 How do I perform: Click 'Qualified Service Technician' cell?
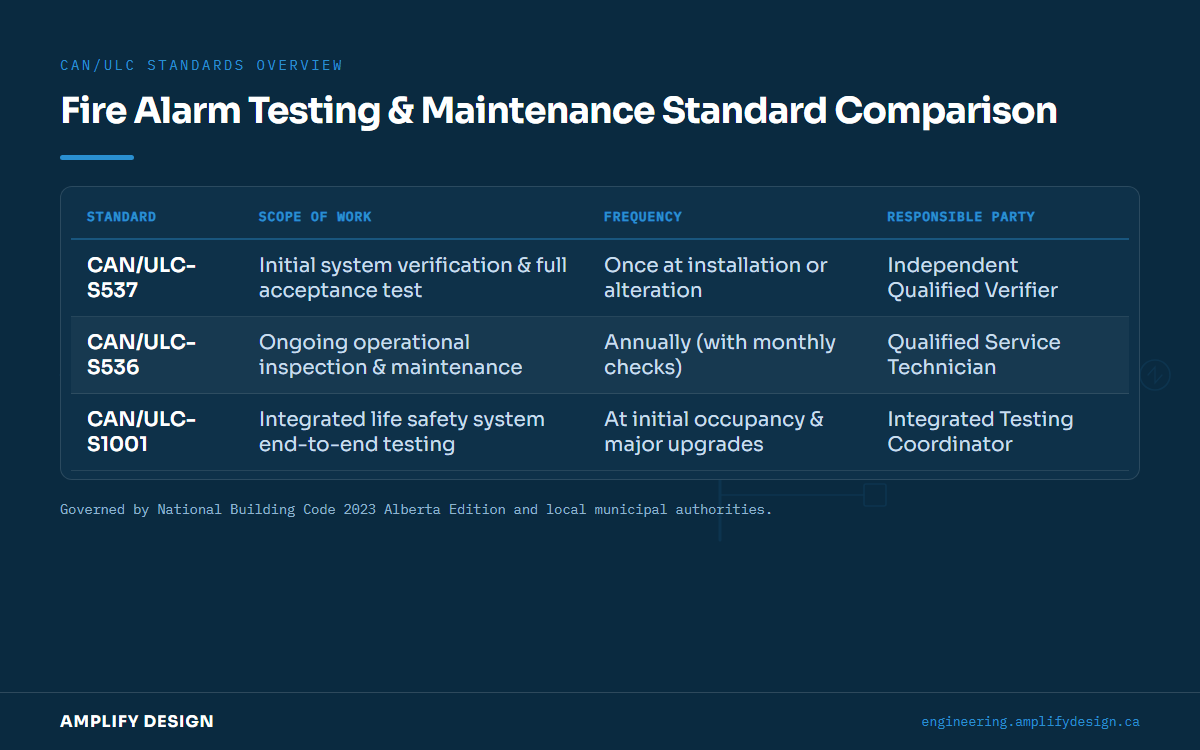(x=974, y=355)
